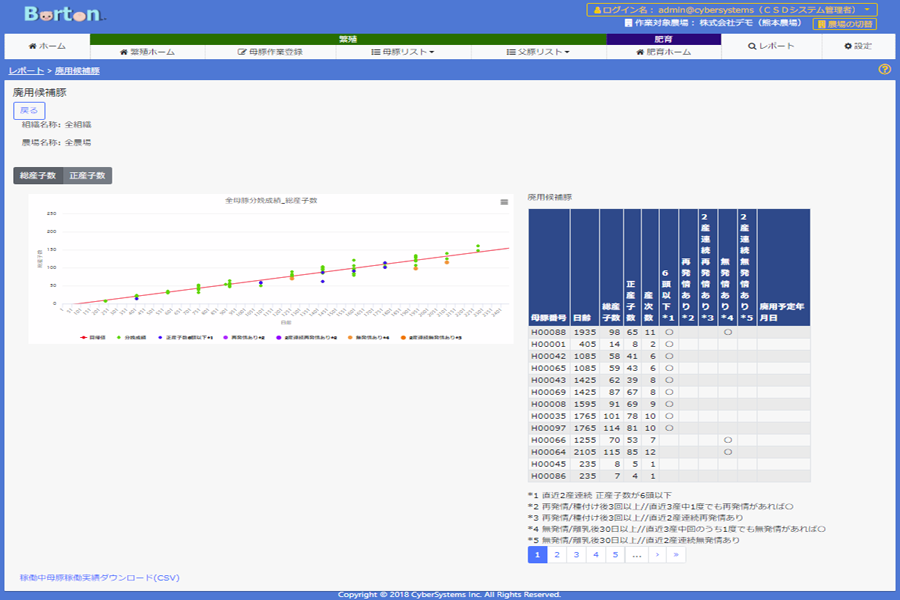The width and height of the screenshot is (900, 600).
Task: Toggle the 目標値 legend series
Action: point(93,338)
